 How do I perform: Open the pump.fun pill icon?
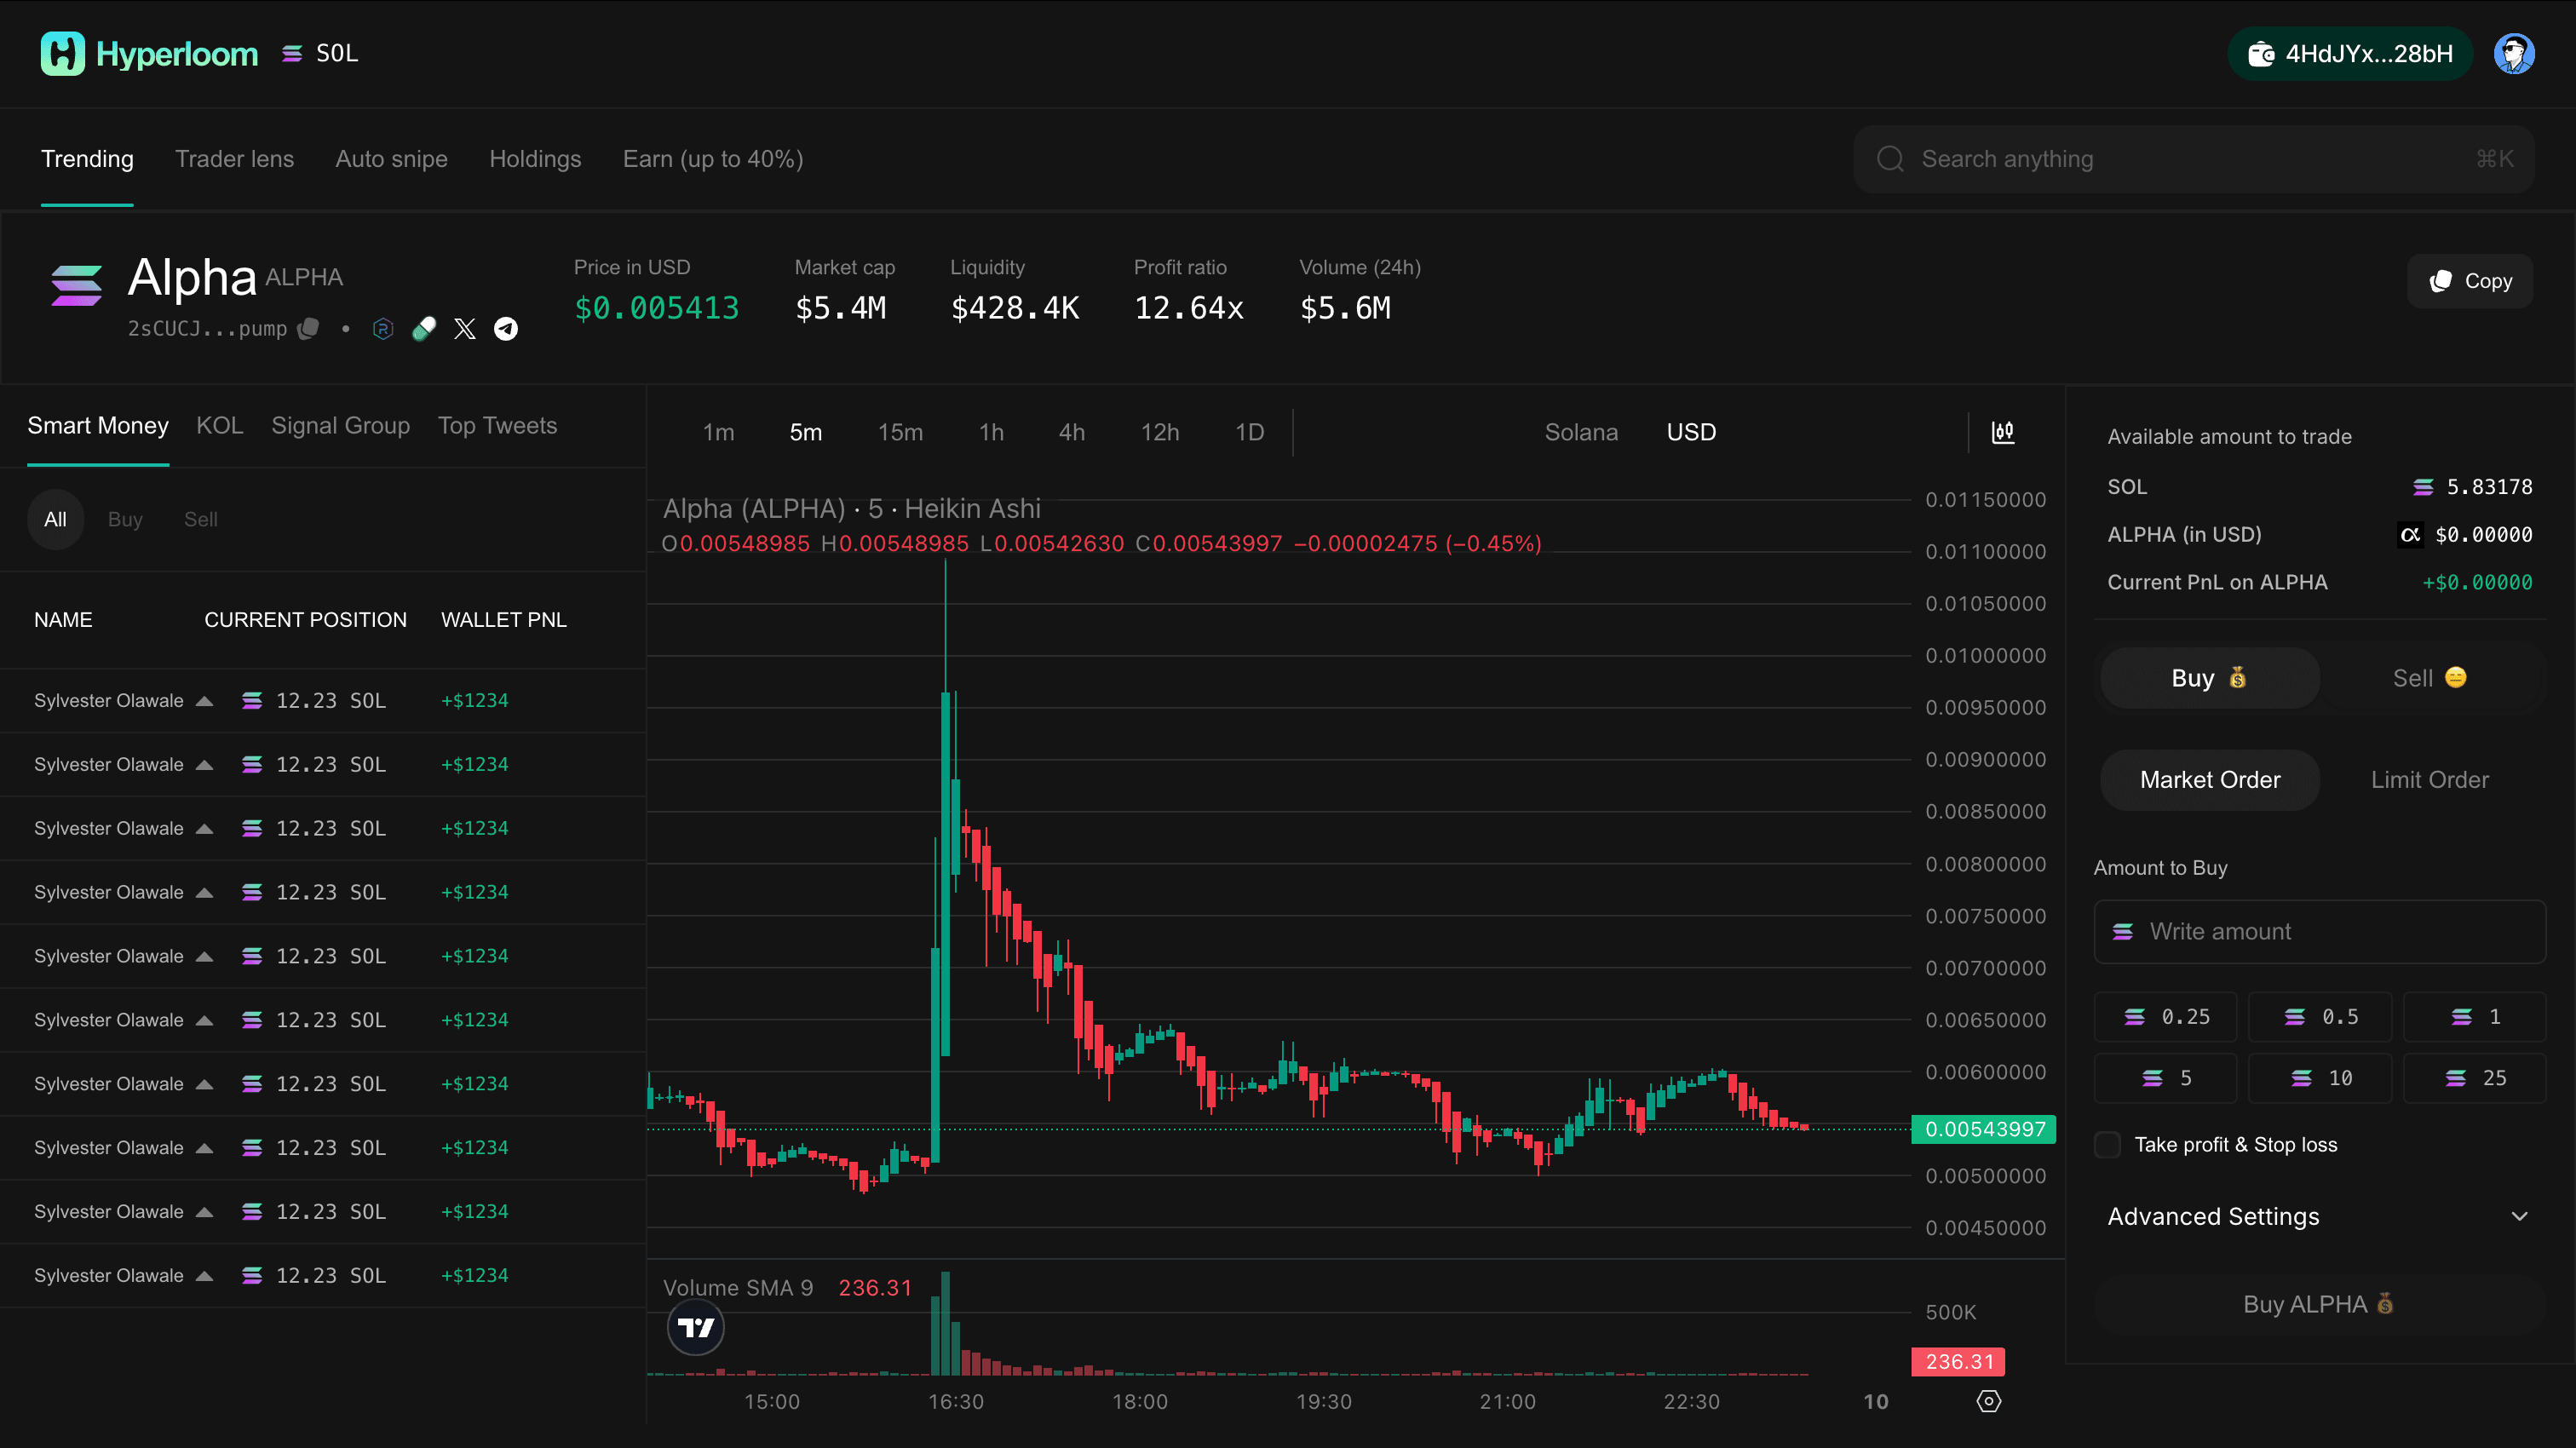[424, 329]
